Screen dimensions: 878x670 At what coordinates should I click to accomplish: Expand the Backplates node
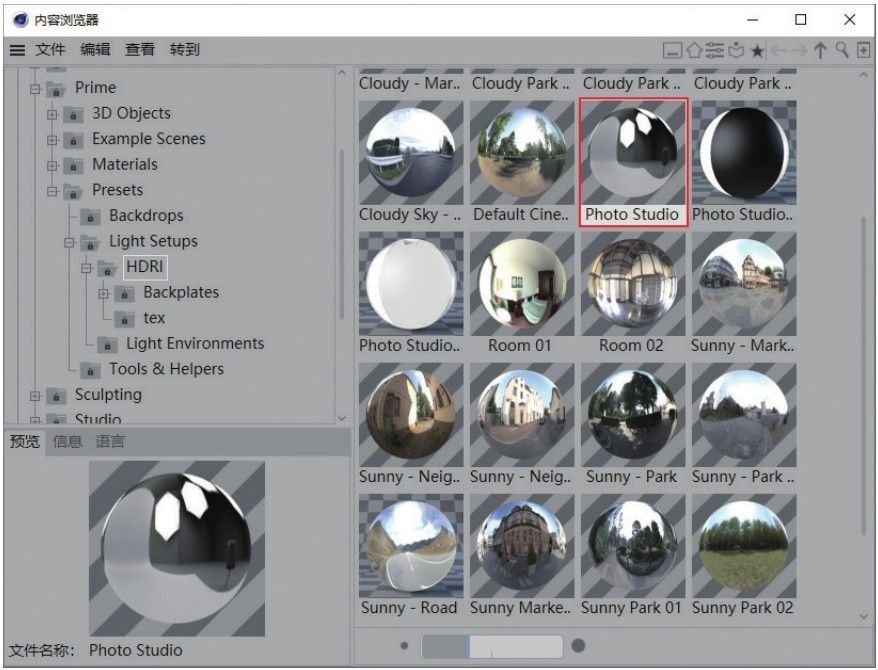coord(104,293)
